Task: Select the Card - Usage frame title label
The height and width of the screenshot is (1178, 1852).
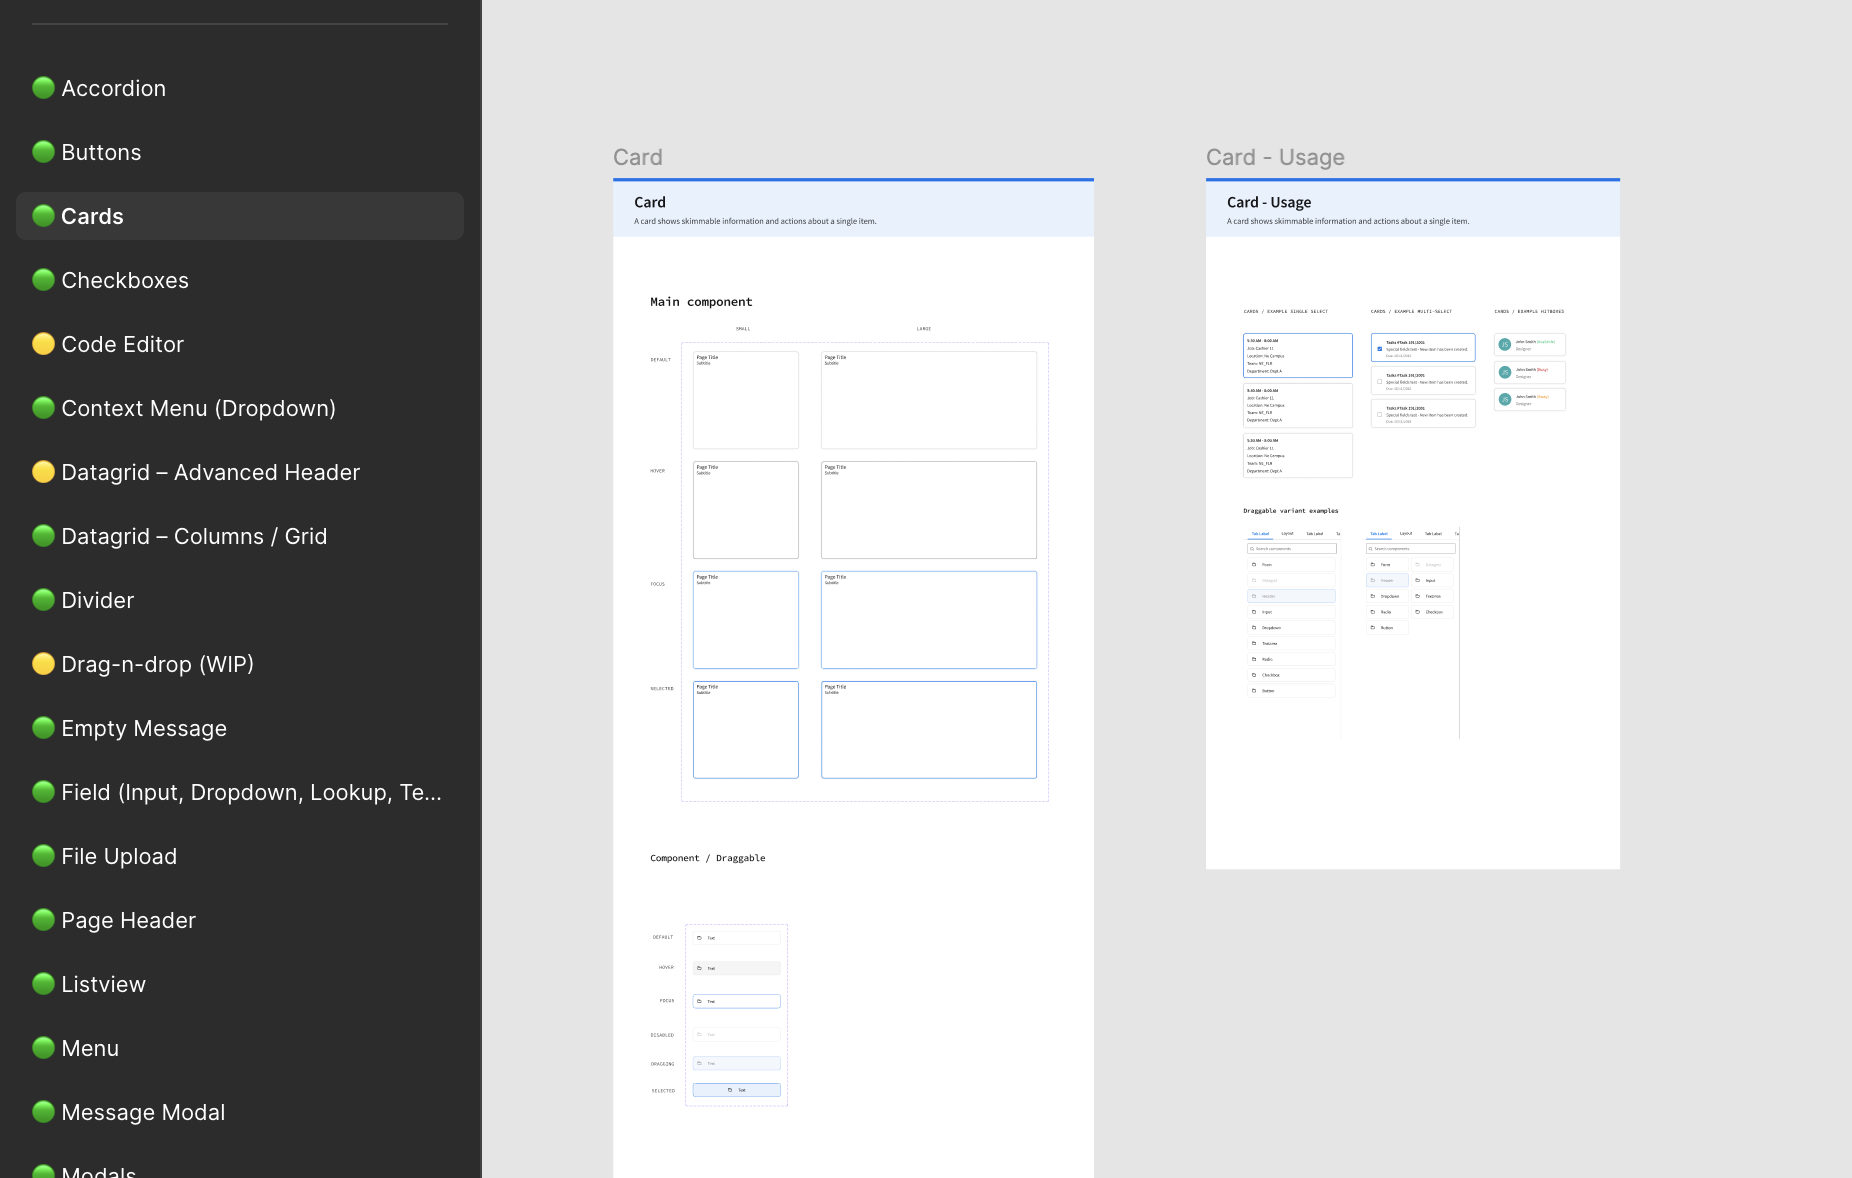Action: pyautogui.click(x=1275, y=157)
